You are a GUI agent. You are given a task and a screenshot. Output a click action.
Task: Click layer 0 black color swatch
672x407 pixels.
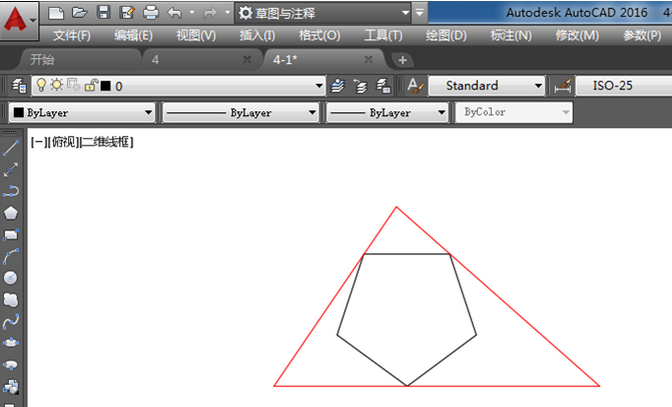(106, 86)
